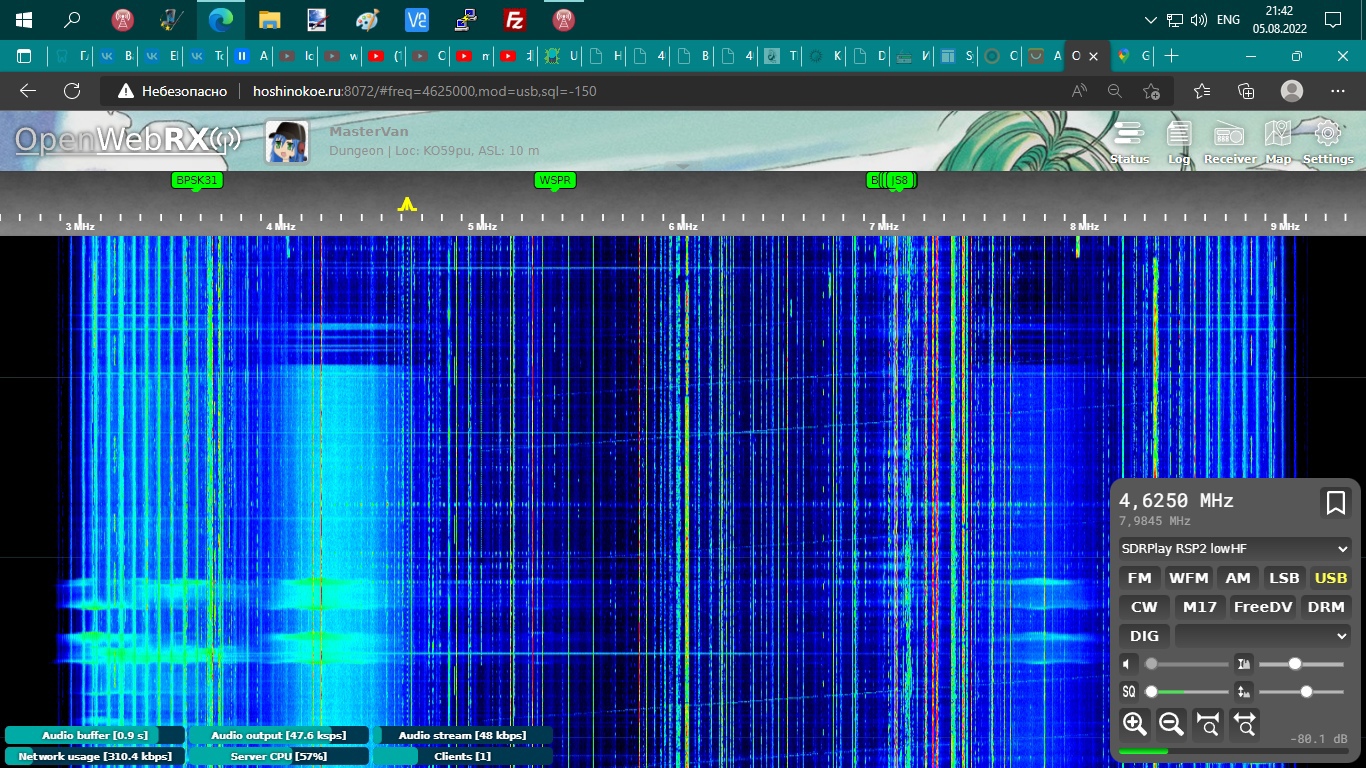This screenshot has height=768, width=1366.
Task: Click the squelch level slider
Action: click(x=1188, y=691)
